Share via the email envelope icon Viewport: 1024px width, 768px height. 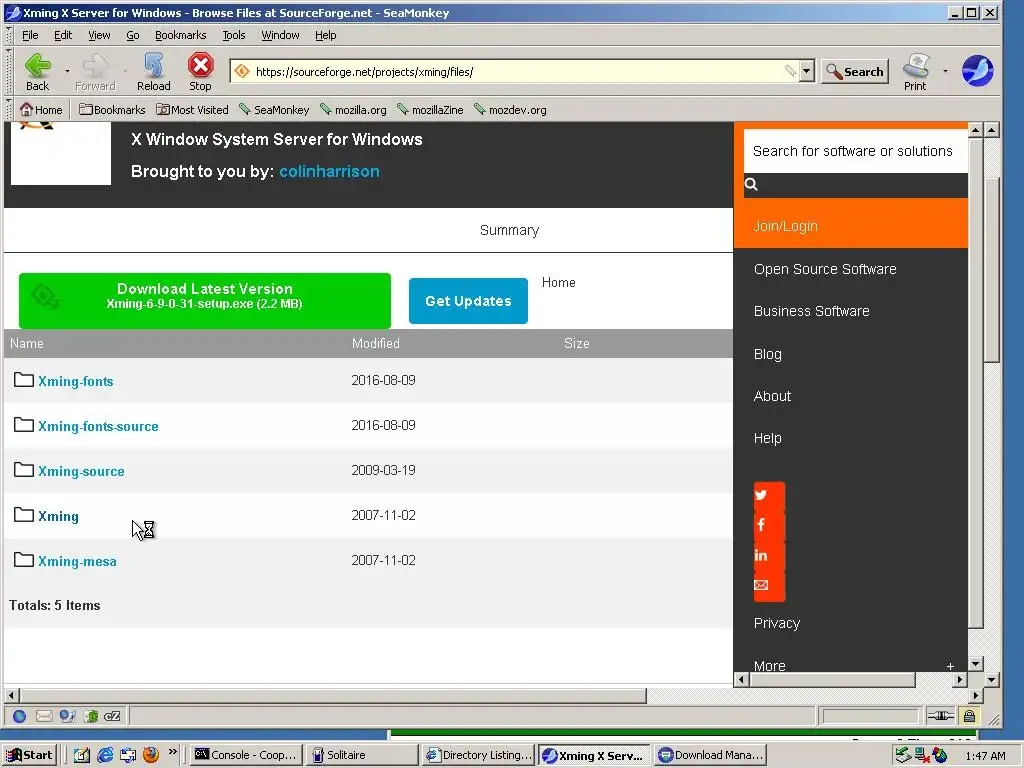[761, 585]
